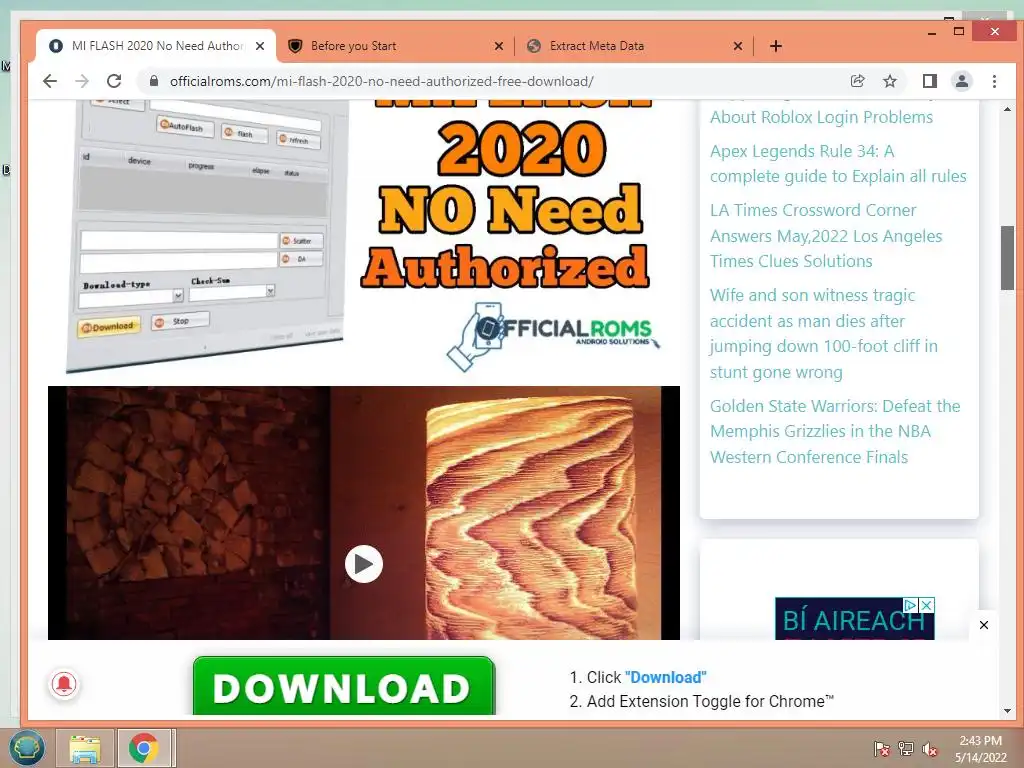1024x768 pixels.
Task: Go forward with the browser arrow
Action: pyautogui.click(x=82, y=81)
